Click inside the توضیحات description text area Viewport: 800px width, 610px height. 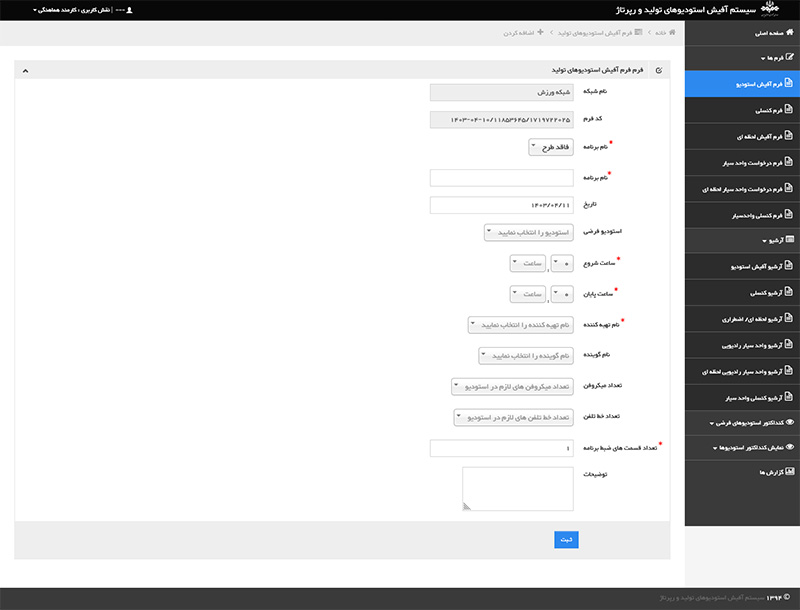point(503,489)
